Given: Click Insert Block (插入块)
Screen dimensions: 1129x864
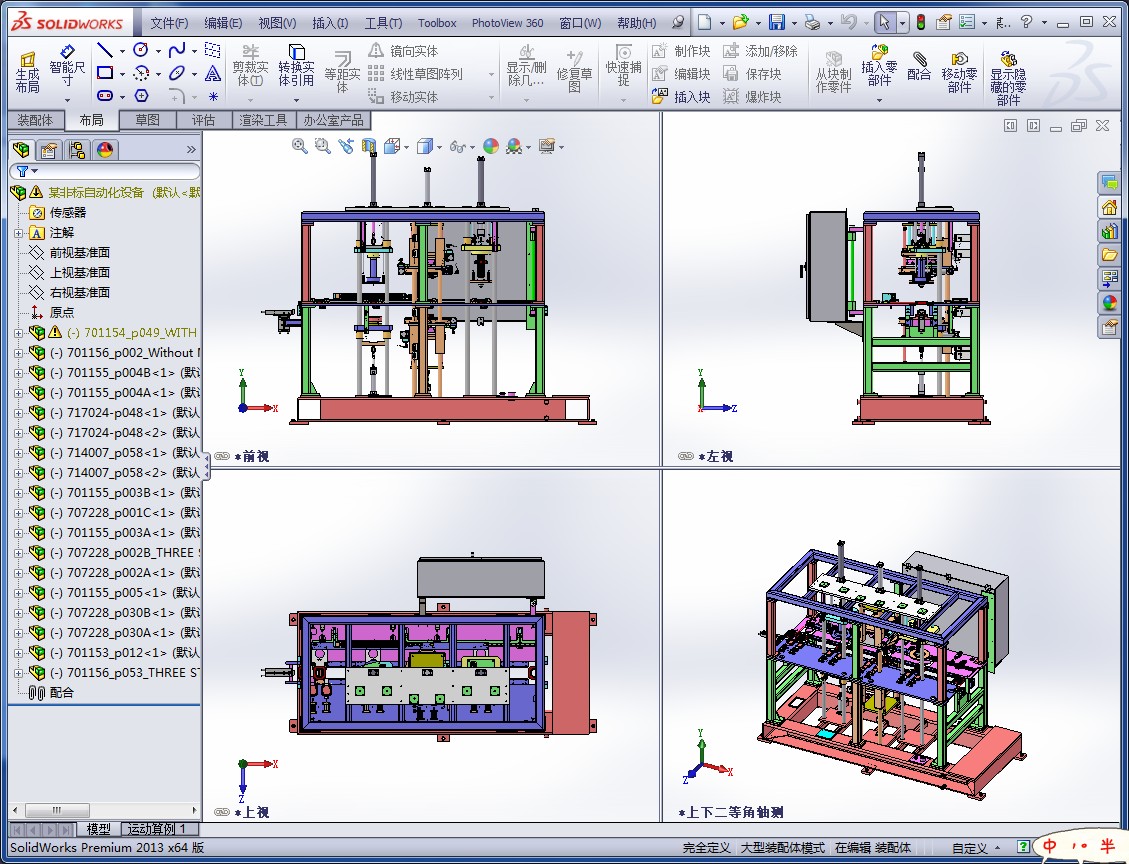Looking at the screenshot, I should point(681,96).
